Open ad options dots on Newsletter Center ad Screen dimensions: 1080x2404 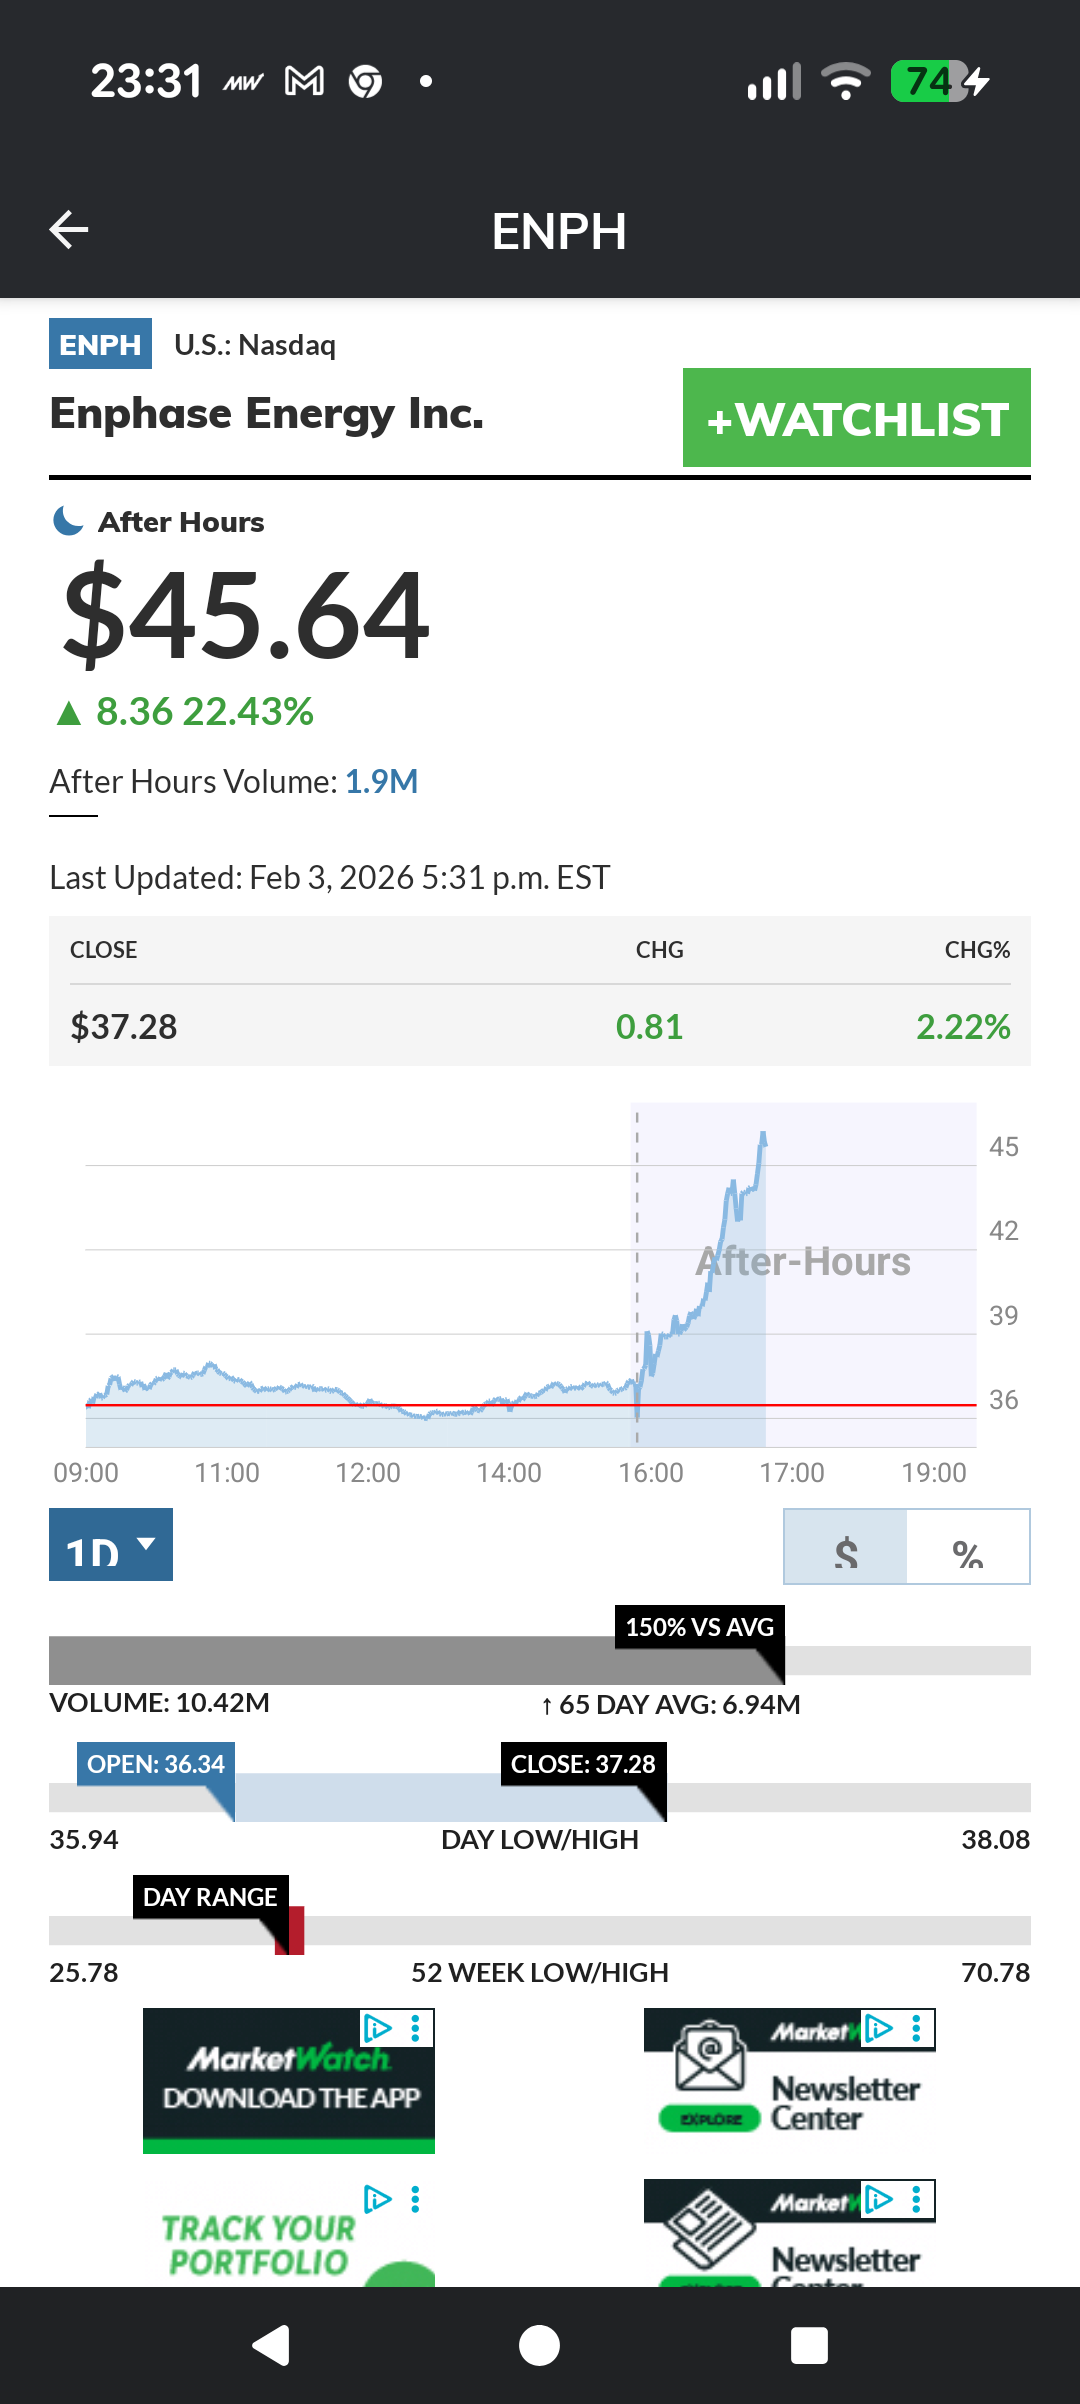click(916, 2028)
